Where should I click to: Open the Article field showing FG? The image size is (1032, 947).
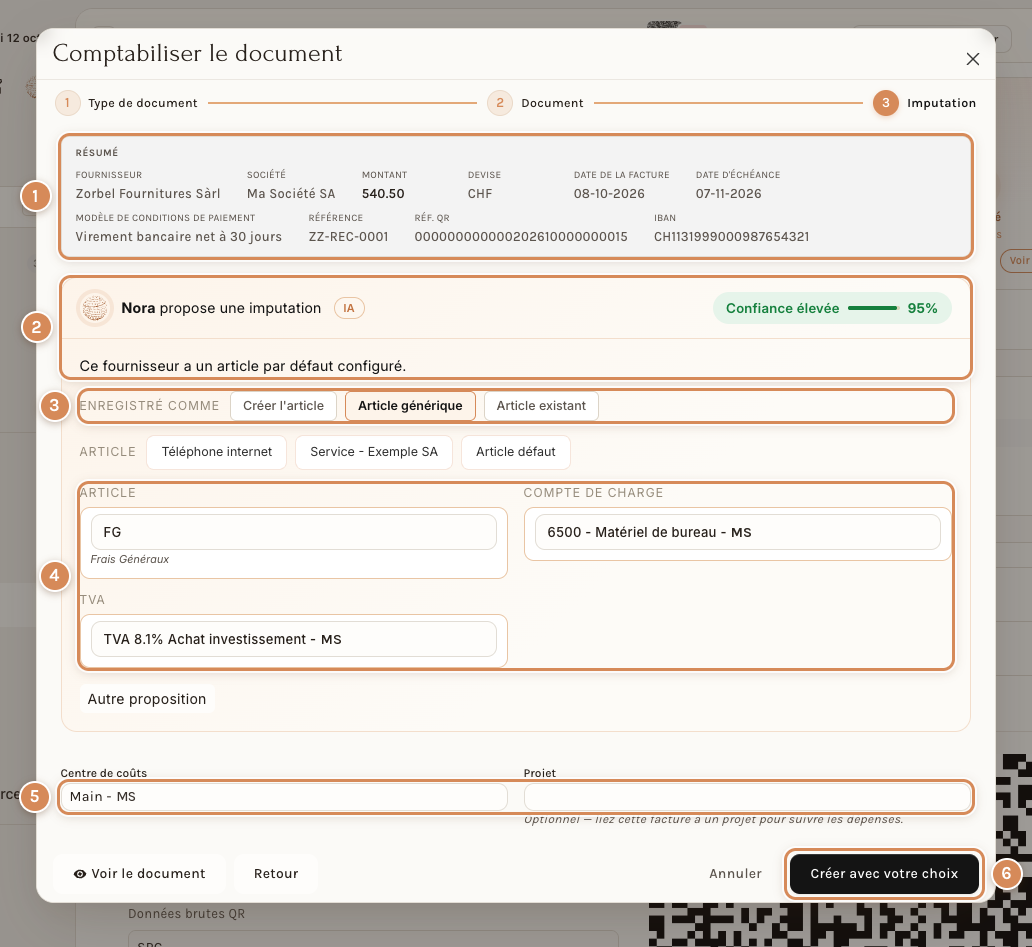pos(294,532)
